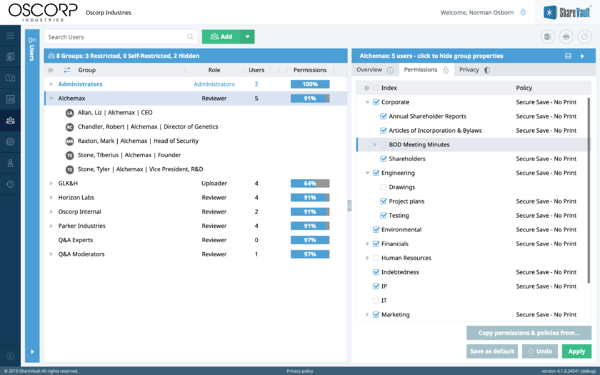
Task: Open the Q&A chat sidebar icon
Action: 10,78
